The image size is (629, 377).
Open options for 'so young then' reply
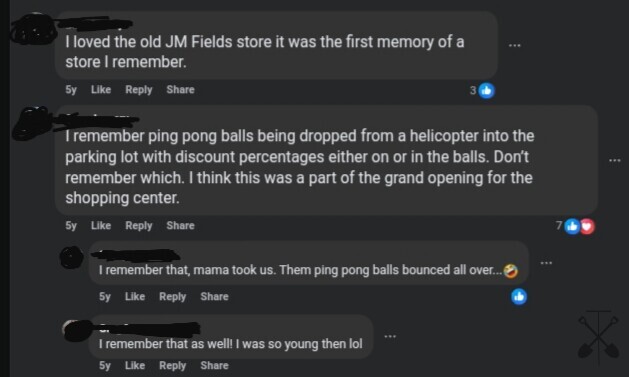(x=390, y=336)
